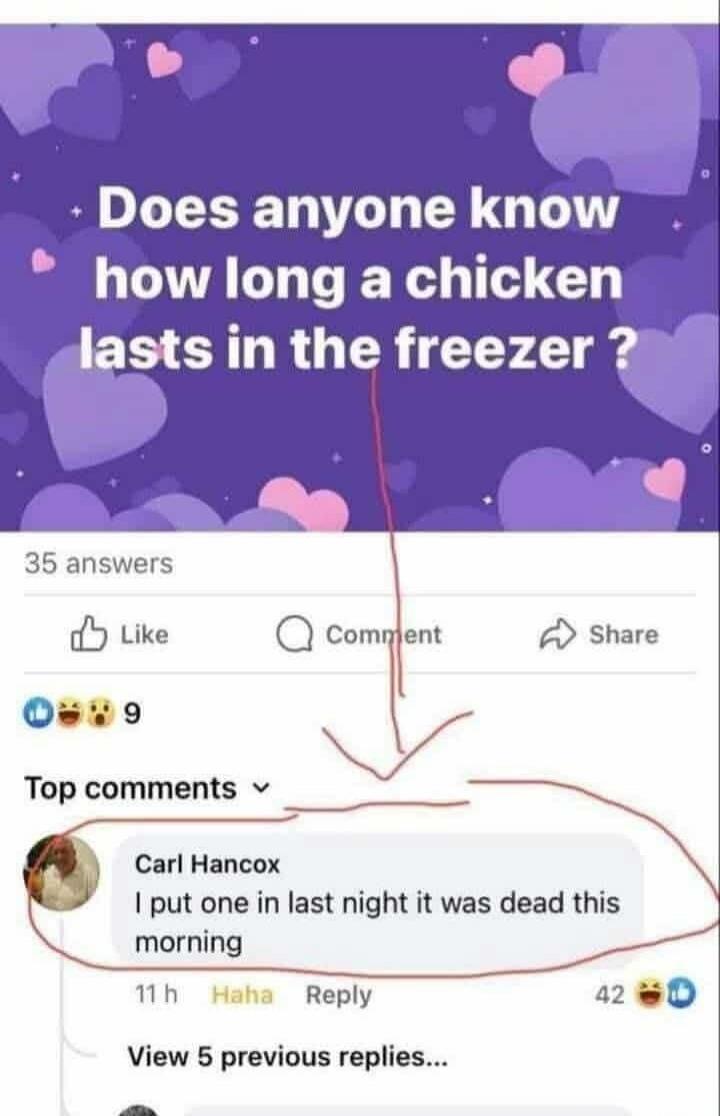Open the Comment speech bubble icon
Screen dimensions: 720x1116
click(293, 630)
